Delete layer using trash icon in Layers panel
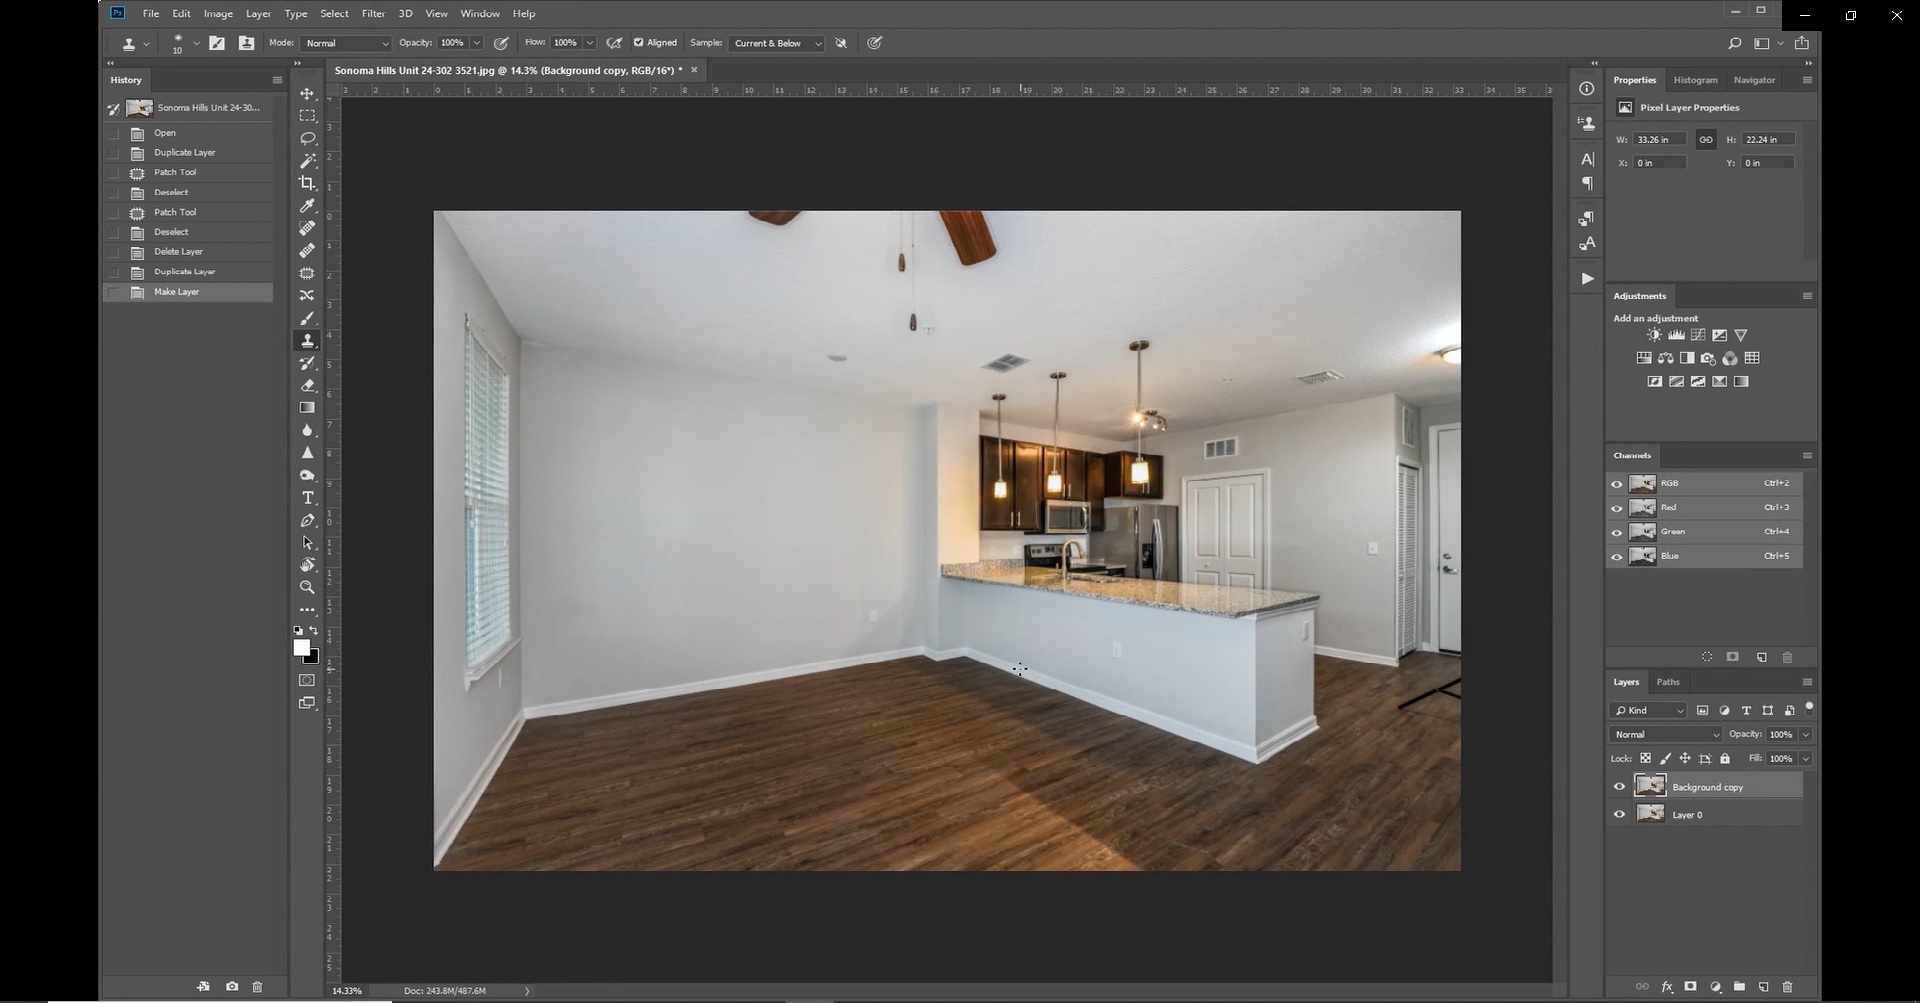Screen dimensions: 1920x1003 pyautogui.click(x=1787, y=987)
